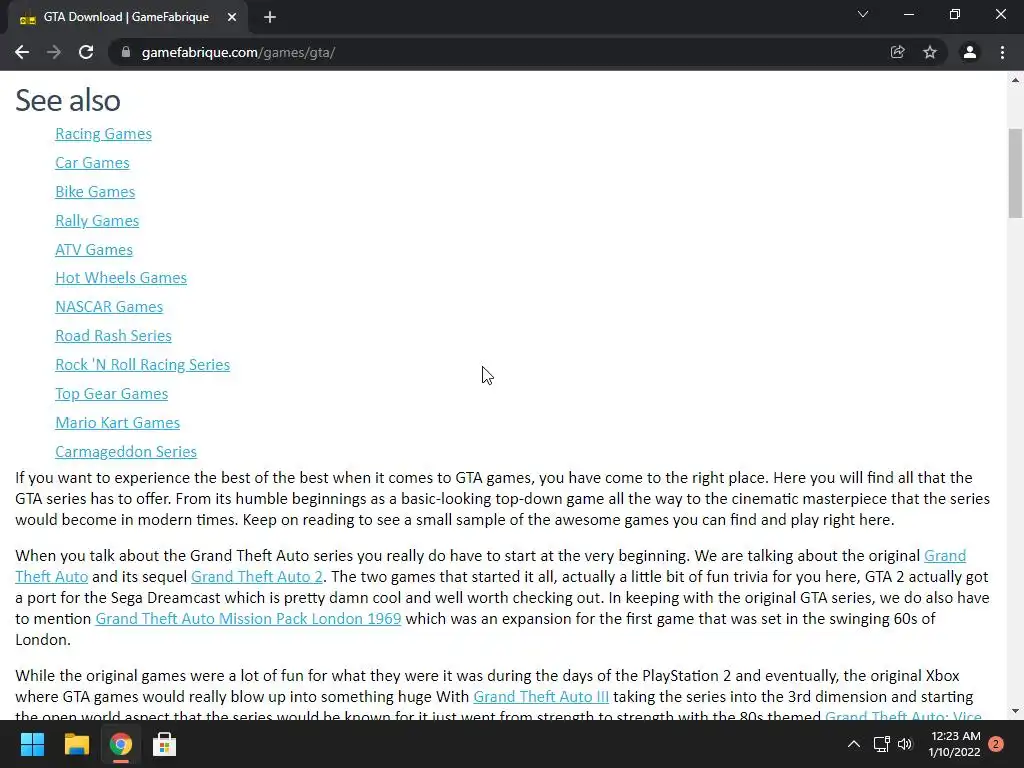
Task: Open the Racing Games link
Action: pos(103,134)
